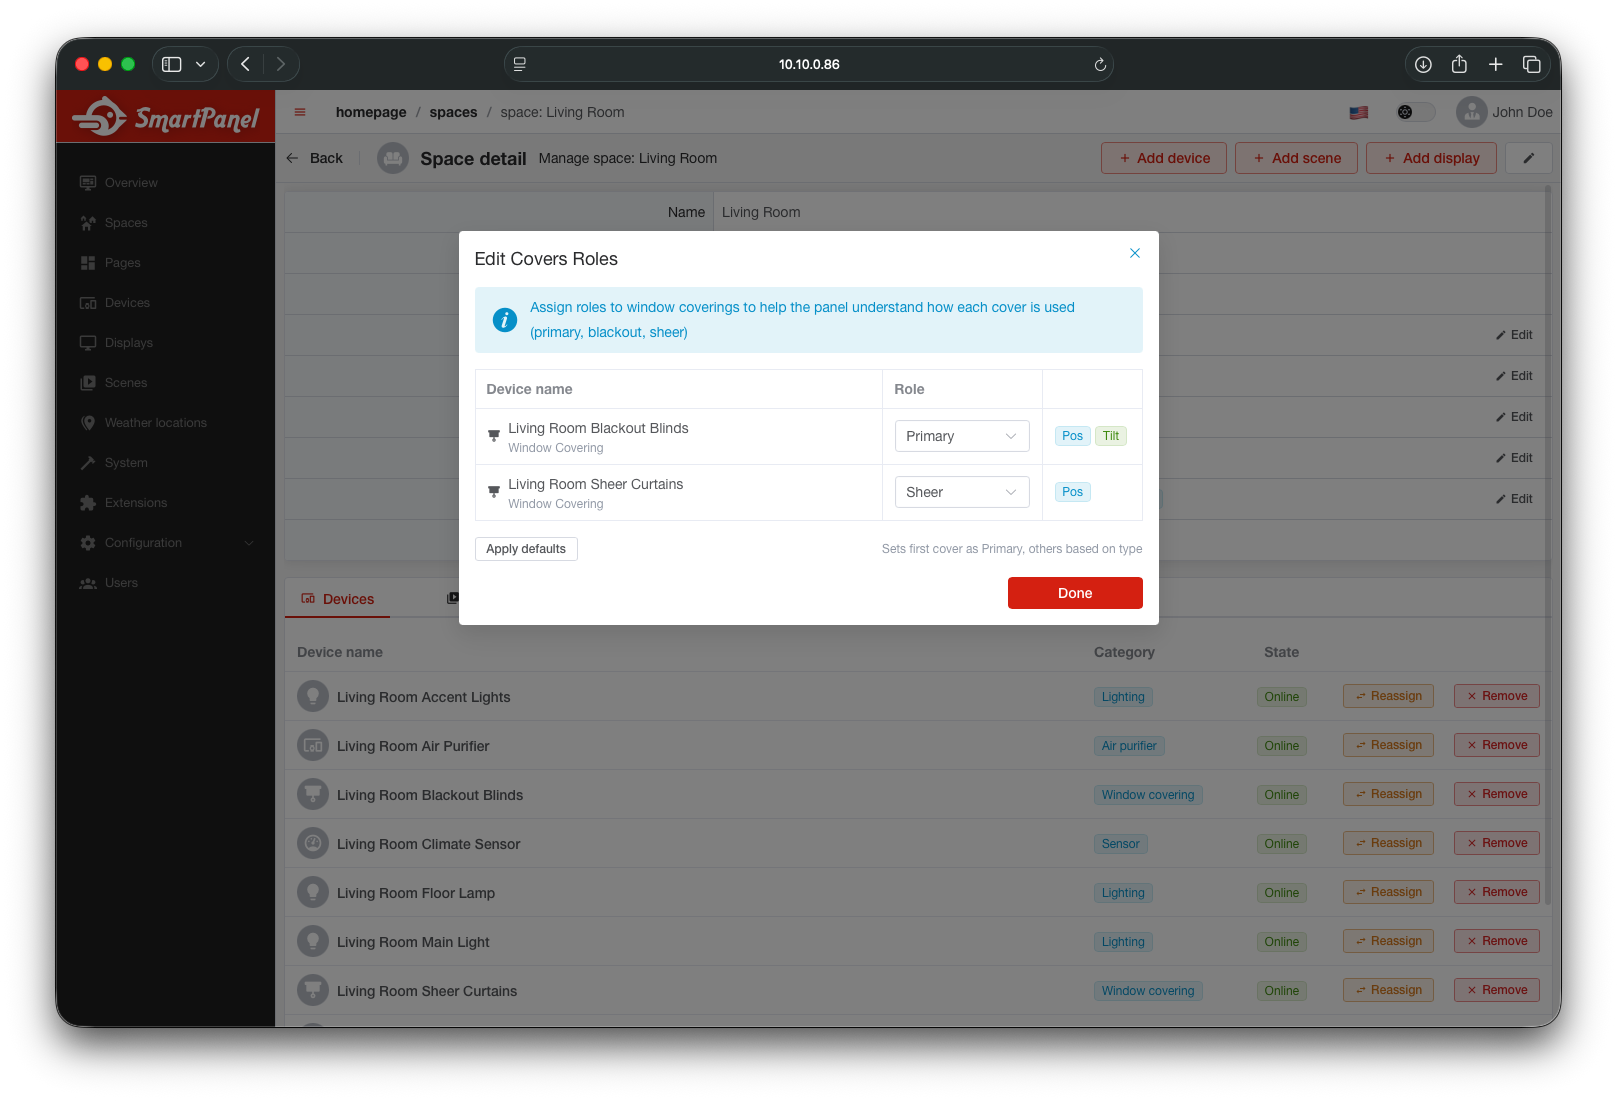Open the Primary role dropdown
The width and height of the screenshot is (1617, 1101).
point(961,435)
